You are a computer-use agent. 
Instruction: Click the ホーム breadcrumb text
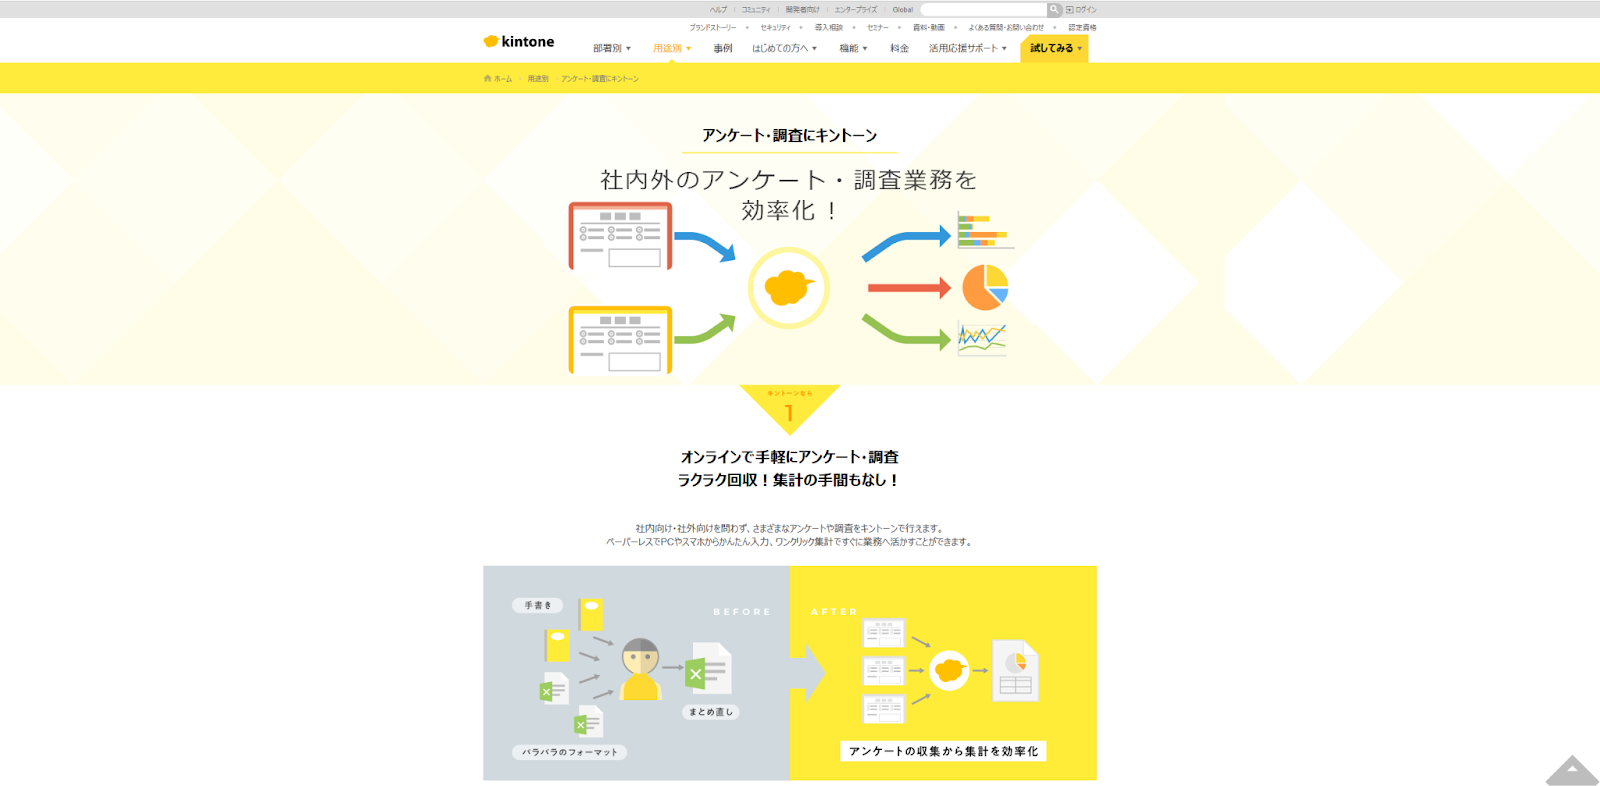503,79
